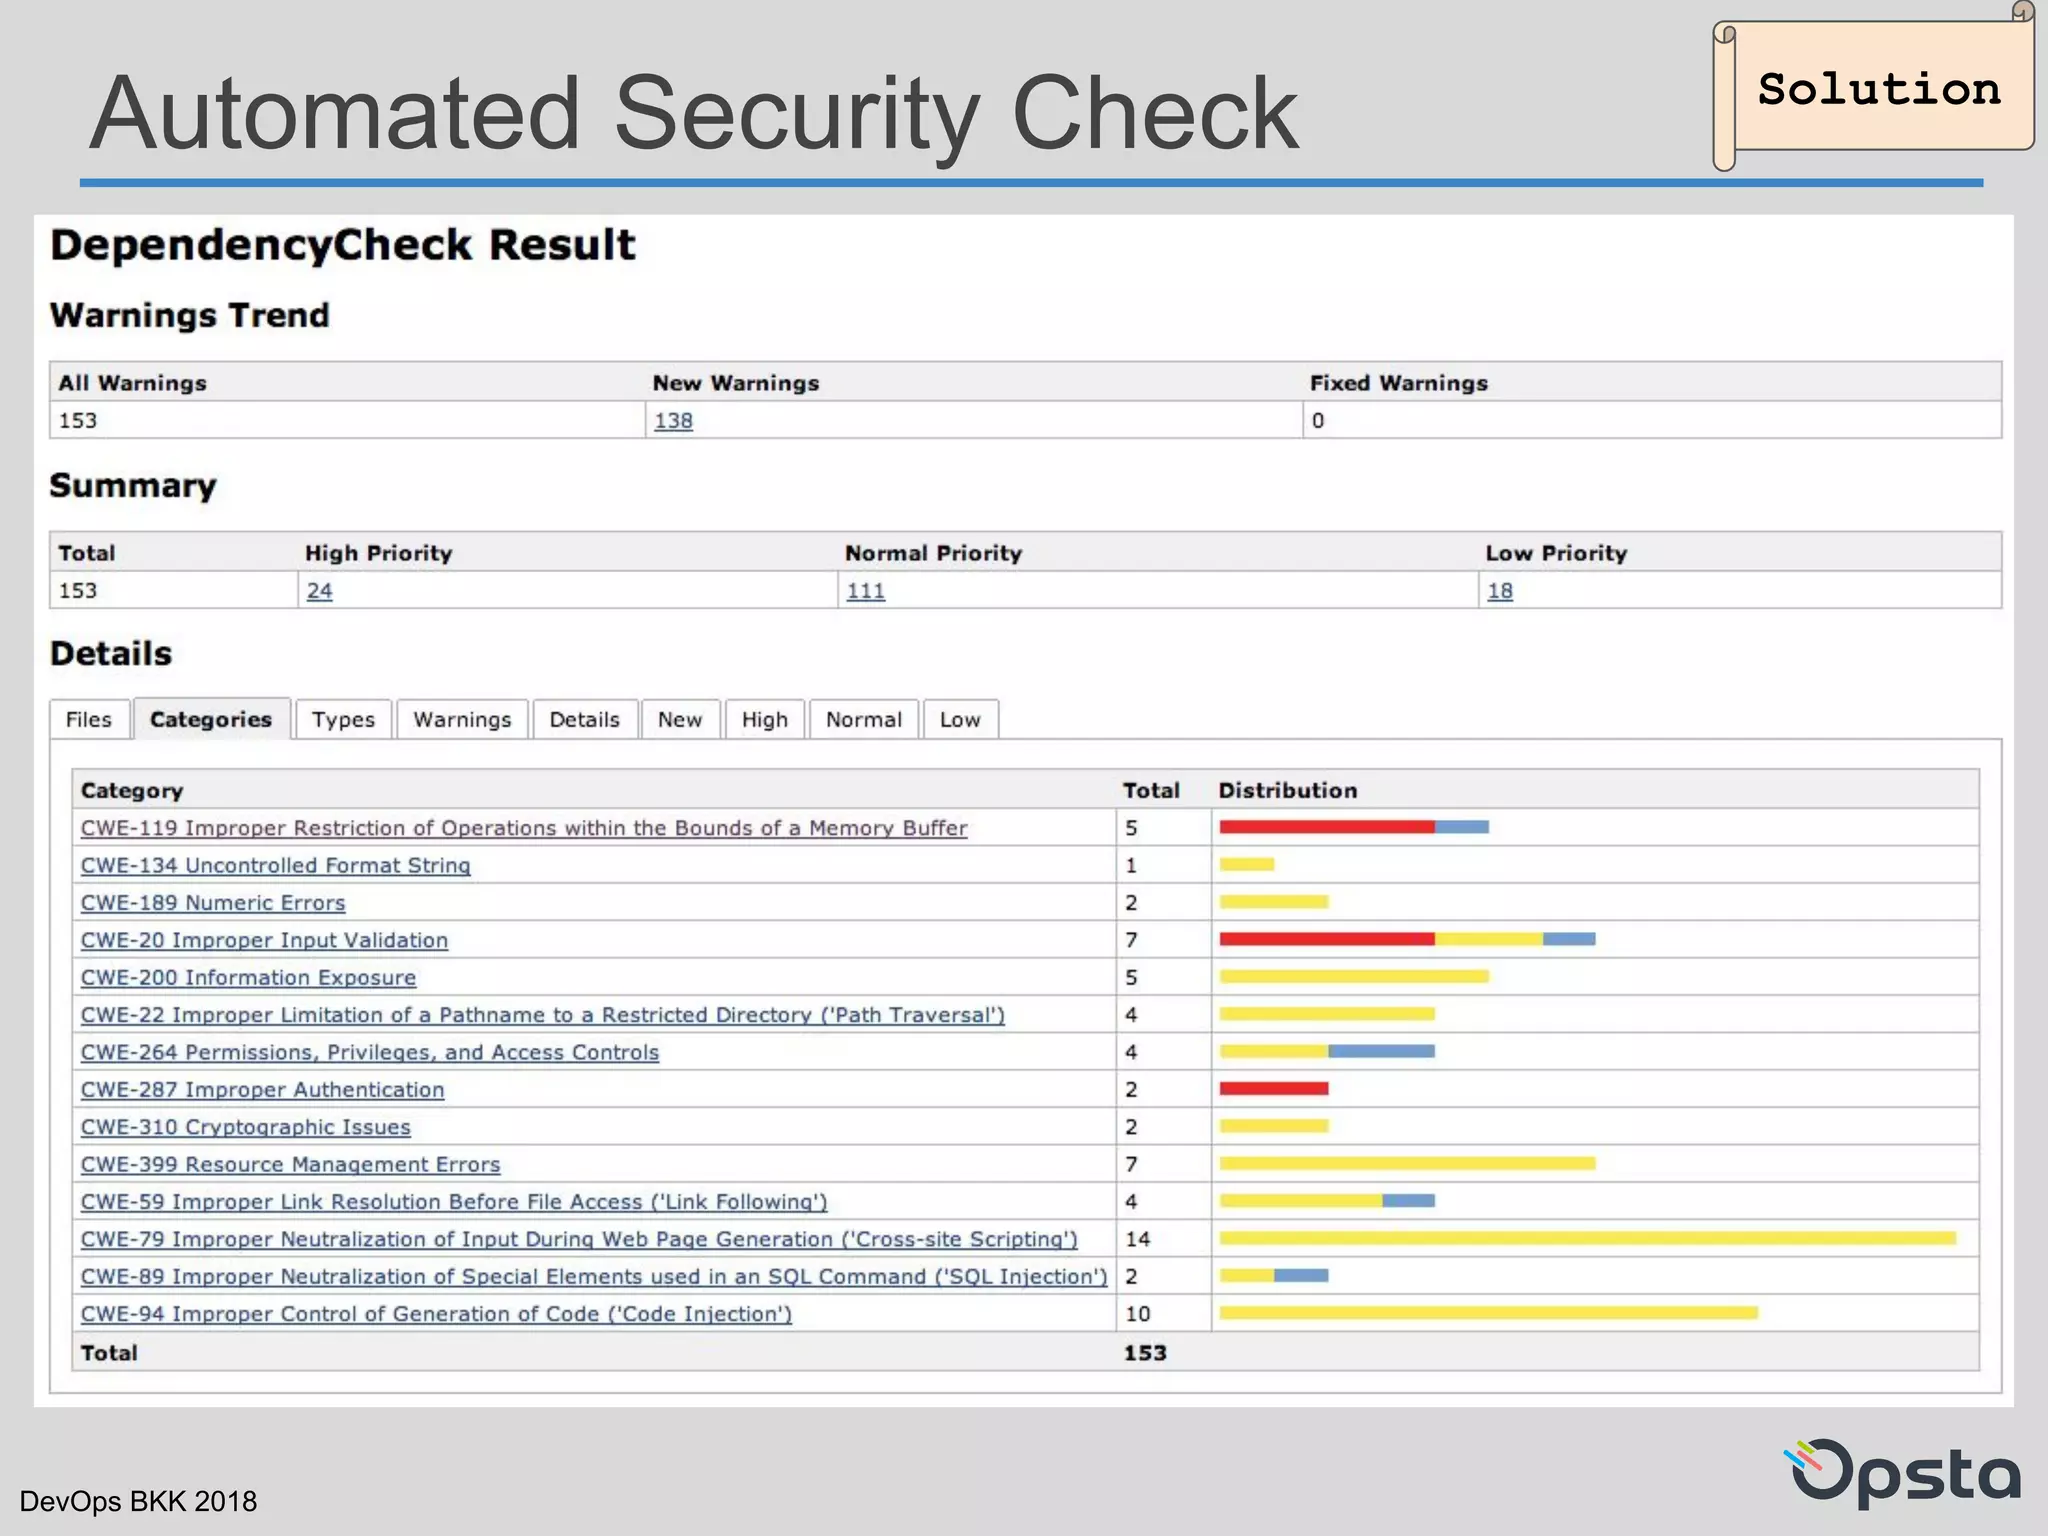Click the All Warnings value 153
The height and width of the screenshot is (1536, 2048).
click(x=78, y=421)
